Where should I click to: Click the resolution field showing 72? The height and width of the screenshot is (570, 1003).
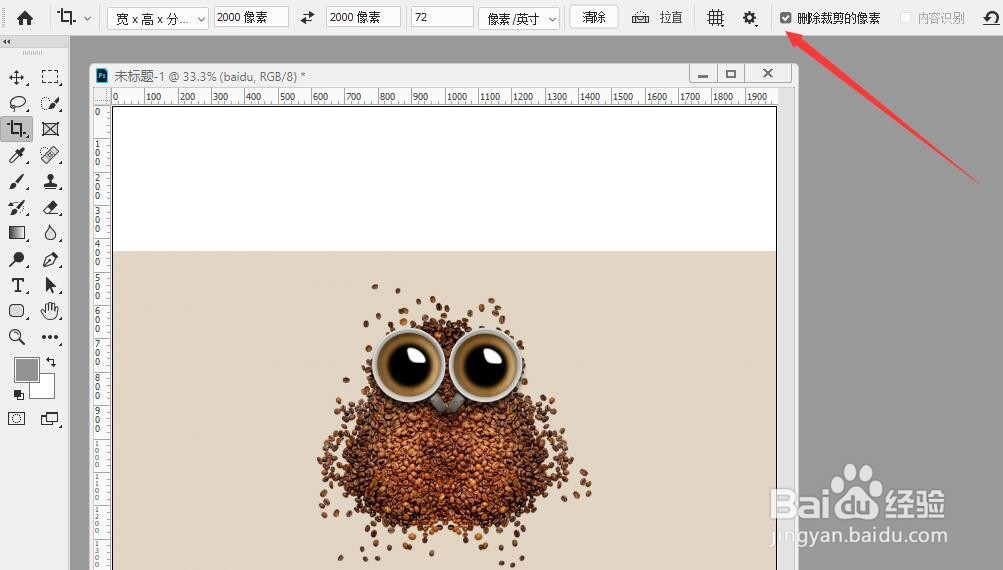pyautogui.click(x=442, y=17)
